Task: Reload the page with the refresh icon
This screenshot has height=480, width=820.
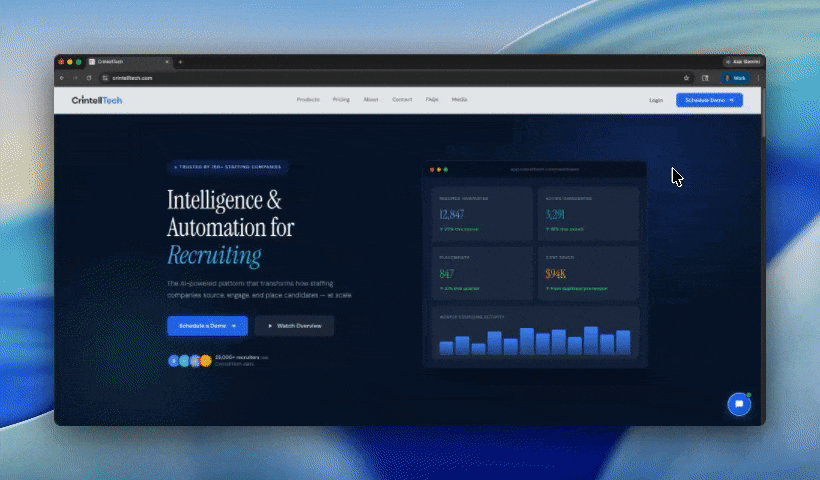Action: (89, 78)
